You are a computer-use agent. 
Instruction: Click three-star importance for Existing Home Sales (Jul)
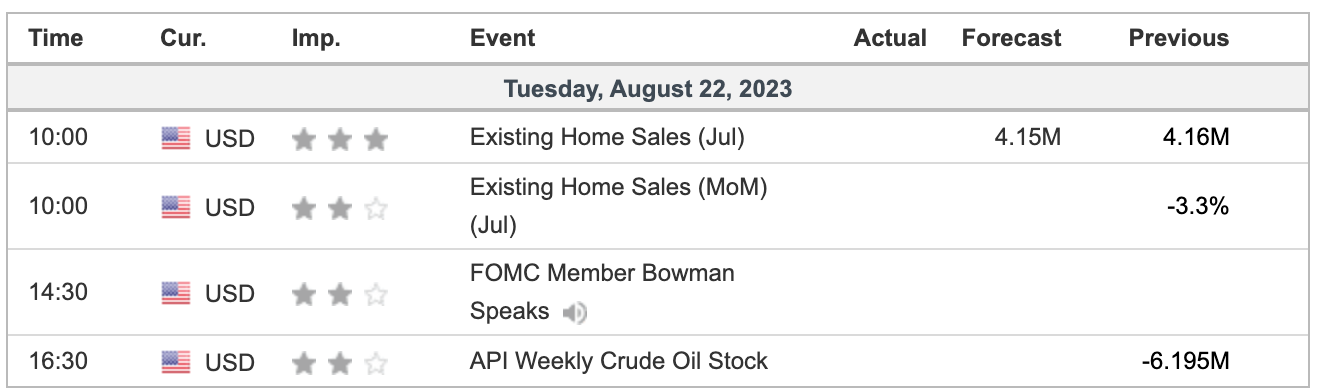click(340, 139)
